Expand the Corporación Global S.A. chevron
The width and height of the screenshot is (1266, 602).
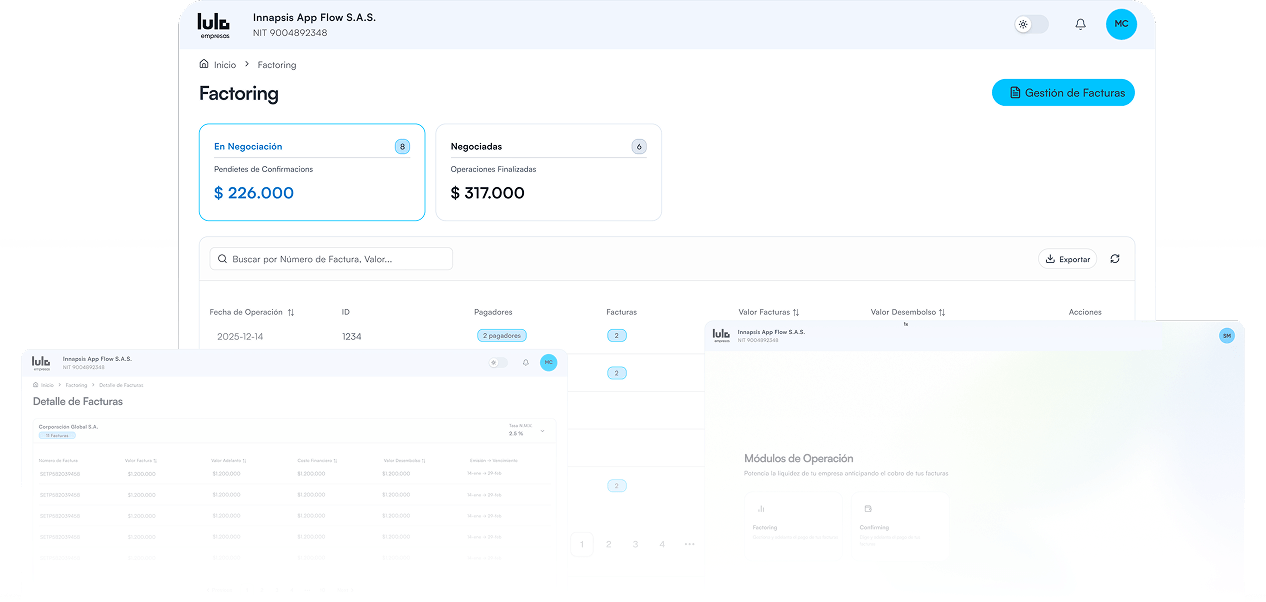click(x=542, y=431)
